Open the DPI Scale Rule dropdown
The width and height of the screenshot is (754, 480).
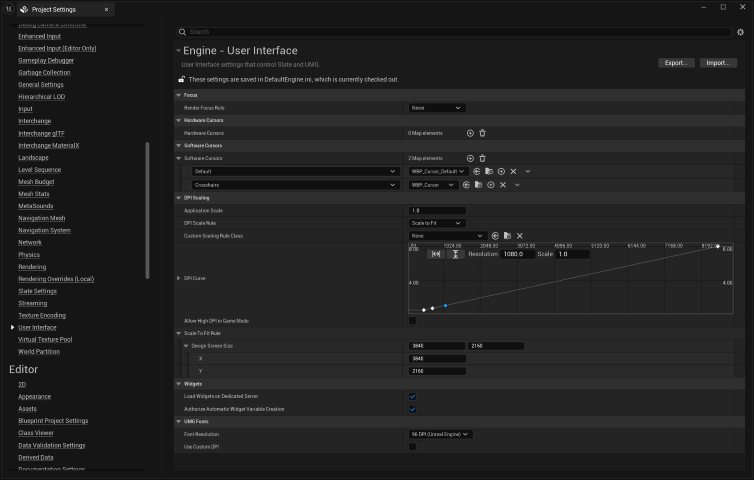[437, 223]
